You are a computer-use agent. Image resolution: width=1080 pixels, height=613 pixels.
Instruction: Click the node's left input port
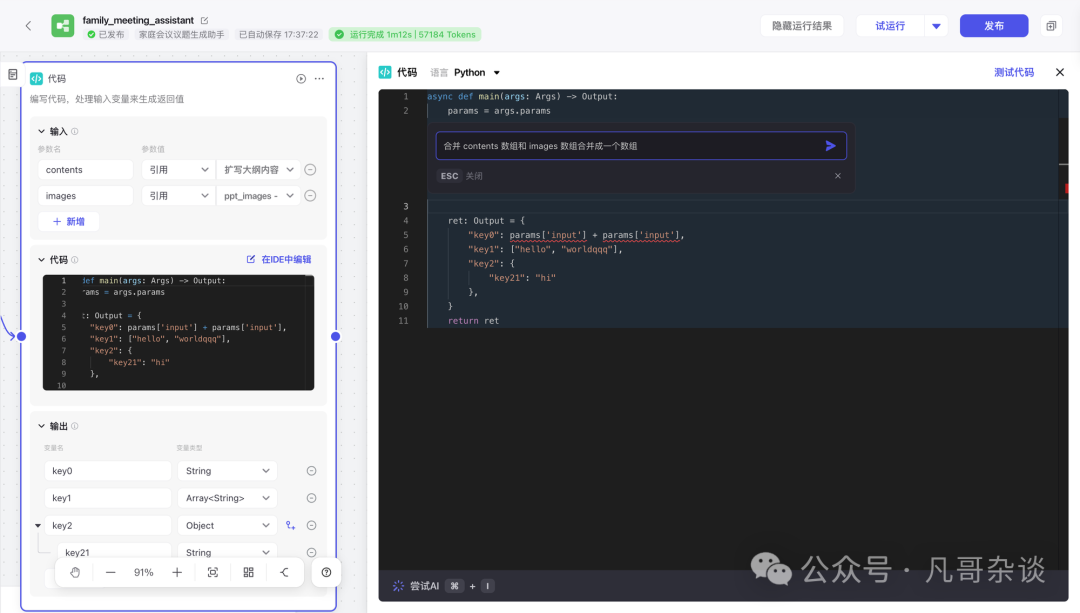point(21,337)
